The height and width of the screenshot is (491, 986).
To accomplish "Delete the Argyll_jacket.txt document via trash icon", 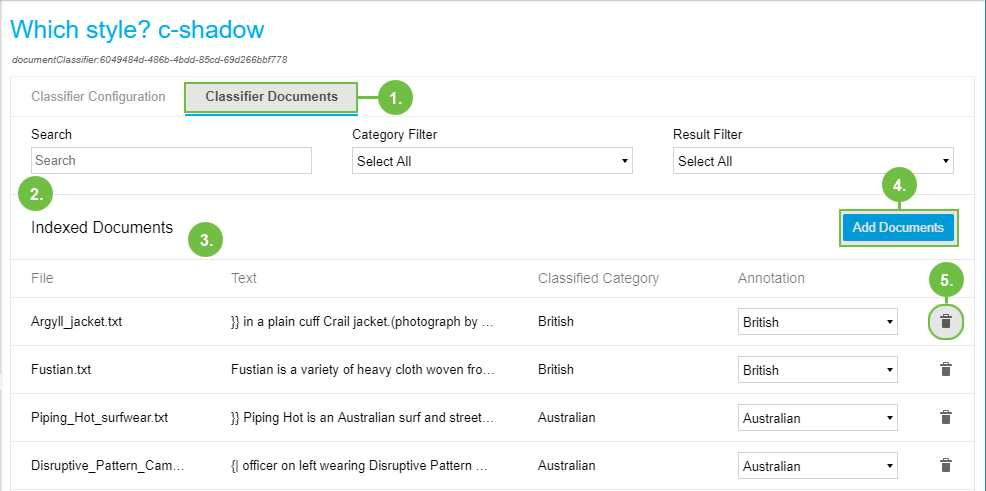I will [945, 322].
